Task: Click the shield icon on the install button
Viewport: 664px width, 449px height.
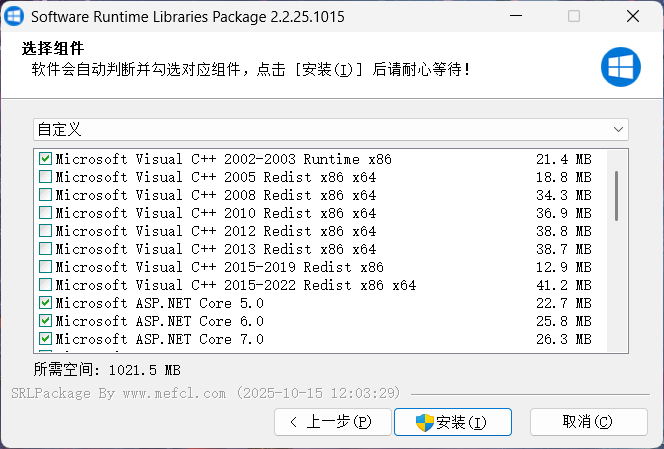Action: coord(425,422)
